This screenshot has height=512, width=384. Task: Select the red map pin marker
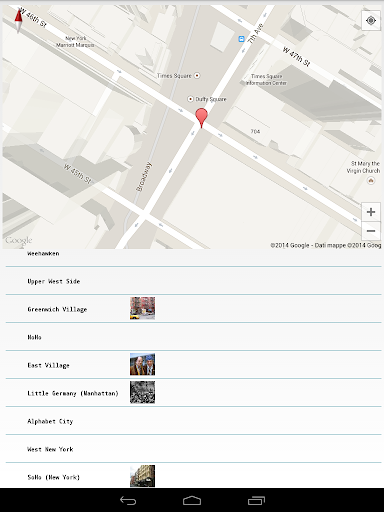201,117
